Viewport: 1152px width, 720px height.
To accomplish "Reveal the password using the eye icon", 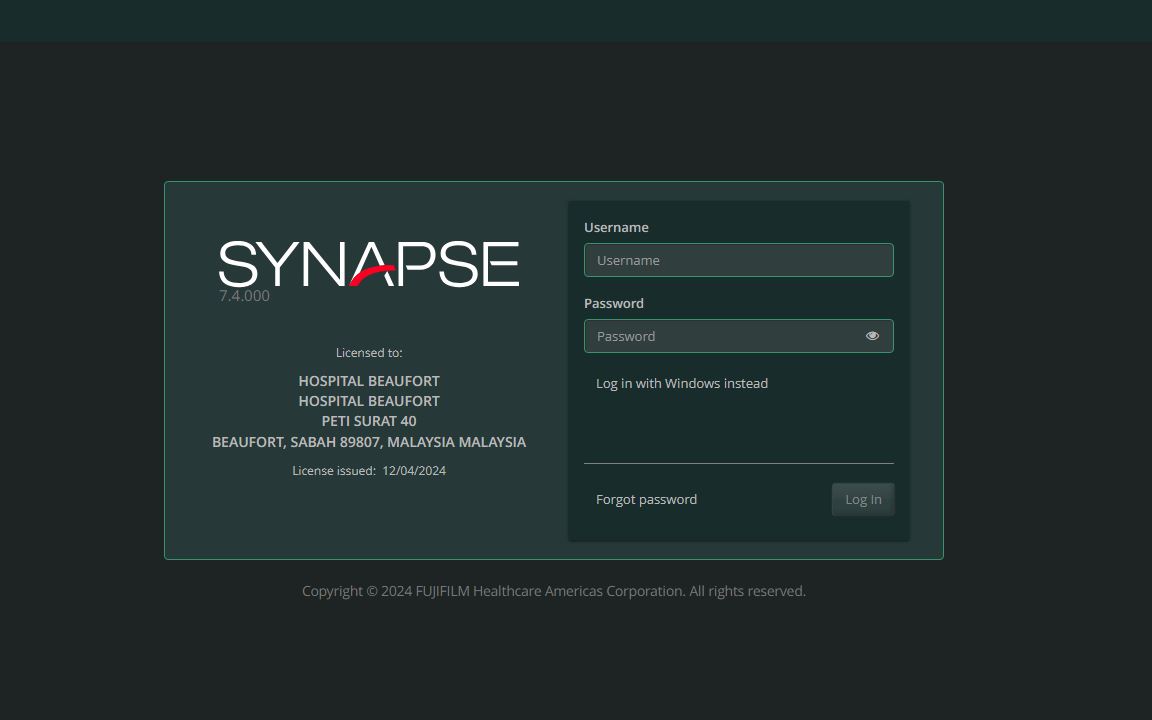I will pos(871,336).
